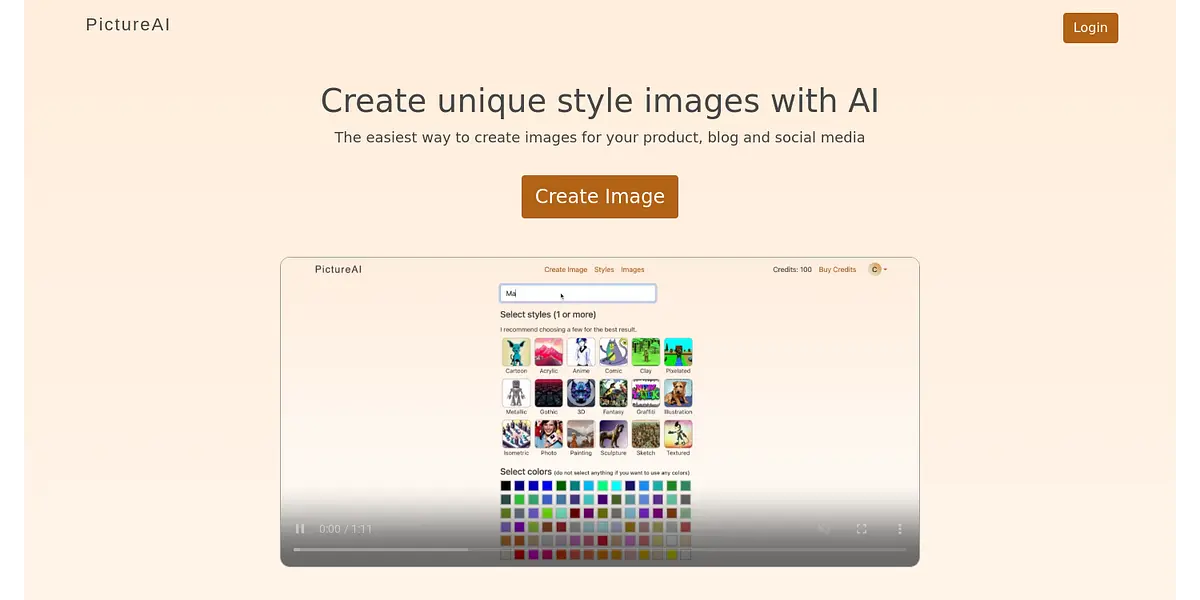This screenshot has height=600, width=1200.
Task: Select the Sculpture style icon
Action: [x=613, y=434]
